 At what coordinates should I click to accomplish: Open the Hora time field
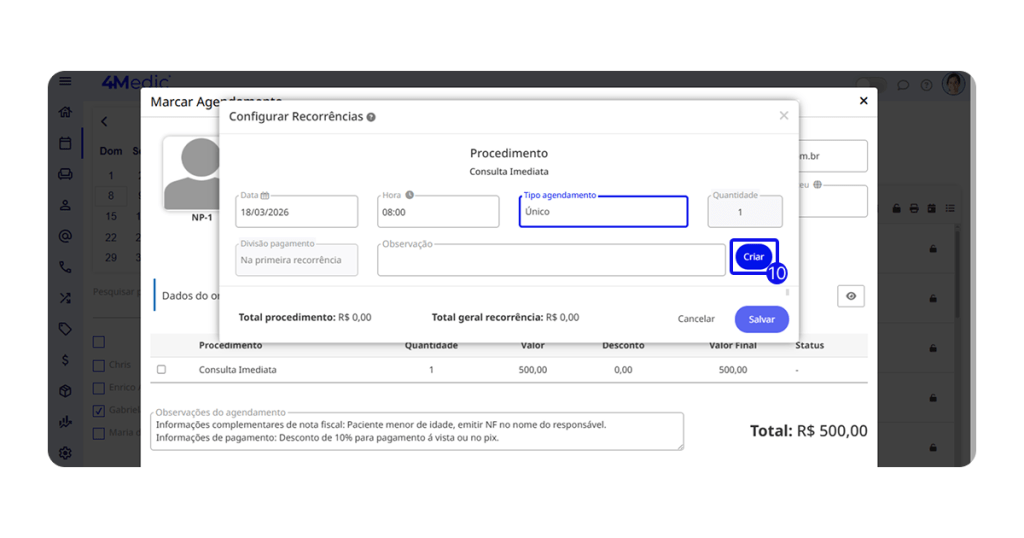pyautogui.click(x=438, y=212)
